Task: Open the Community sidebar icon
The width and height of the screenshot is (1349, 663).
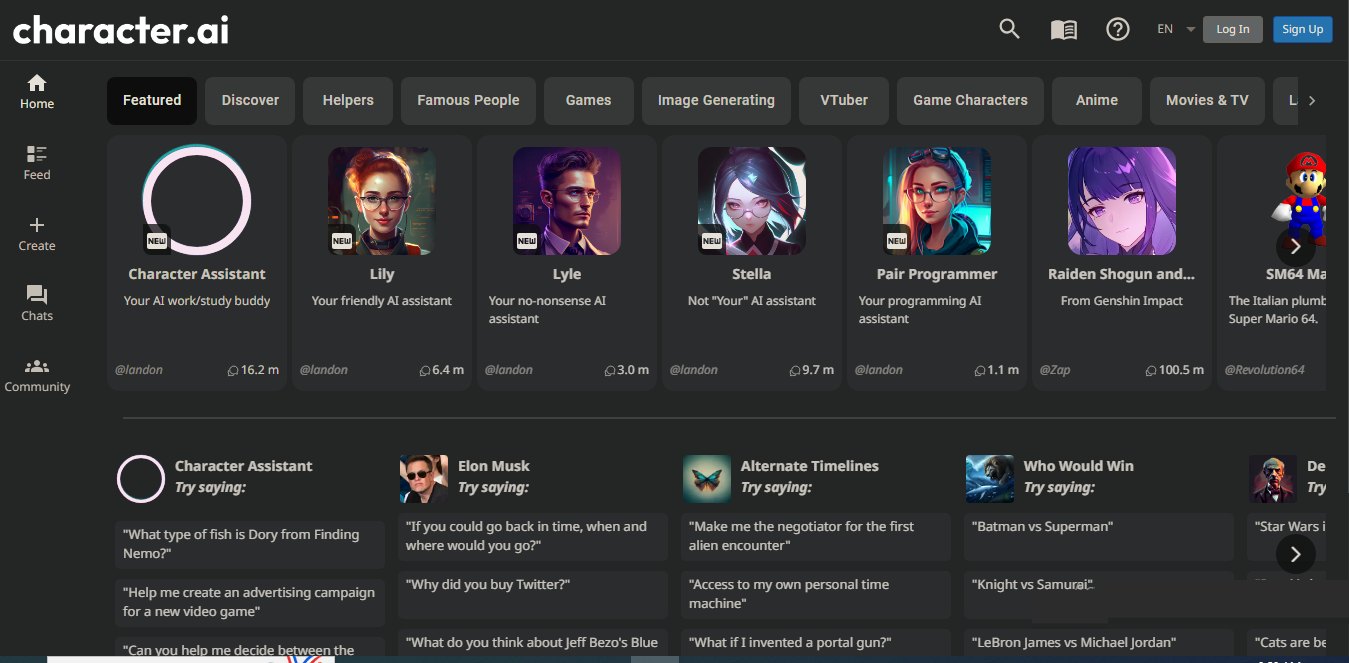Action: coord(37,374)
